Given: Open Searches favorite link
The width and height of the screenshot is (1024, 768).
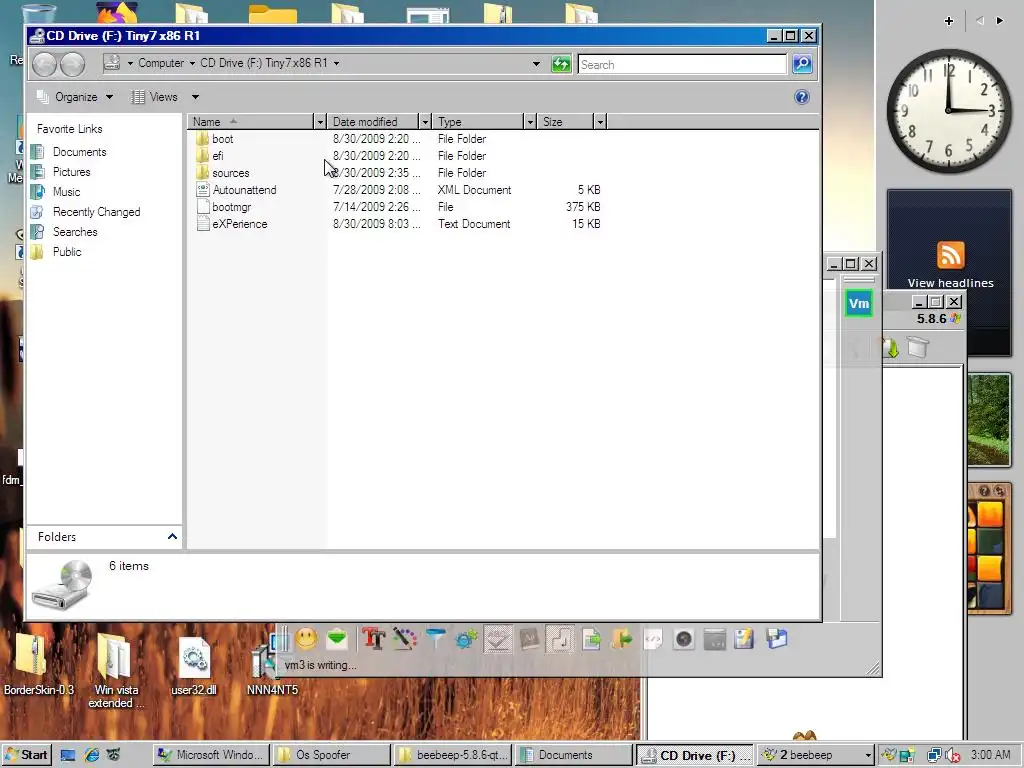Looking at the screenshot, I should pyautogui.click(x=74, y=232).
